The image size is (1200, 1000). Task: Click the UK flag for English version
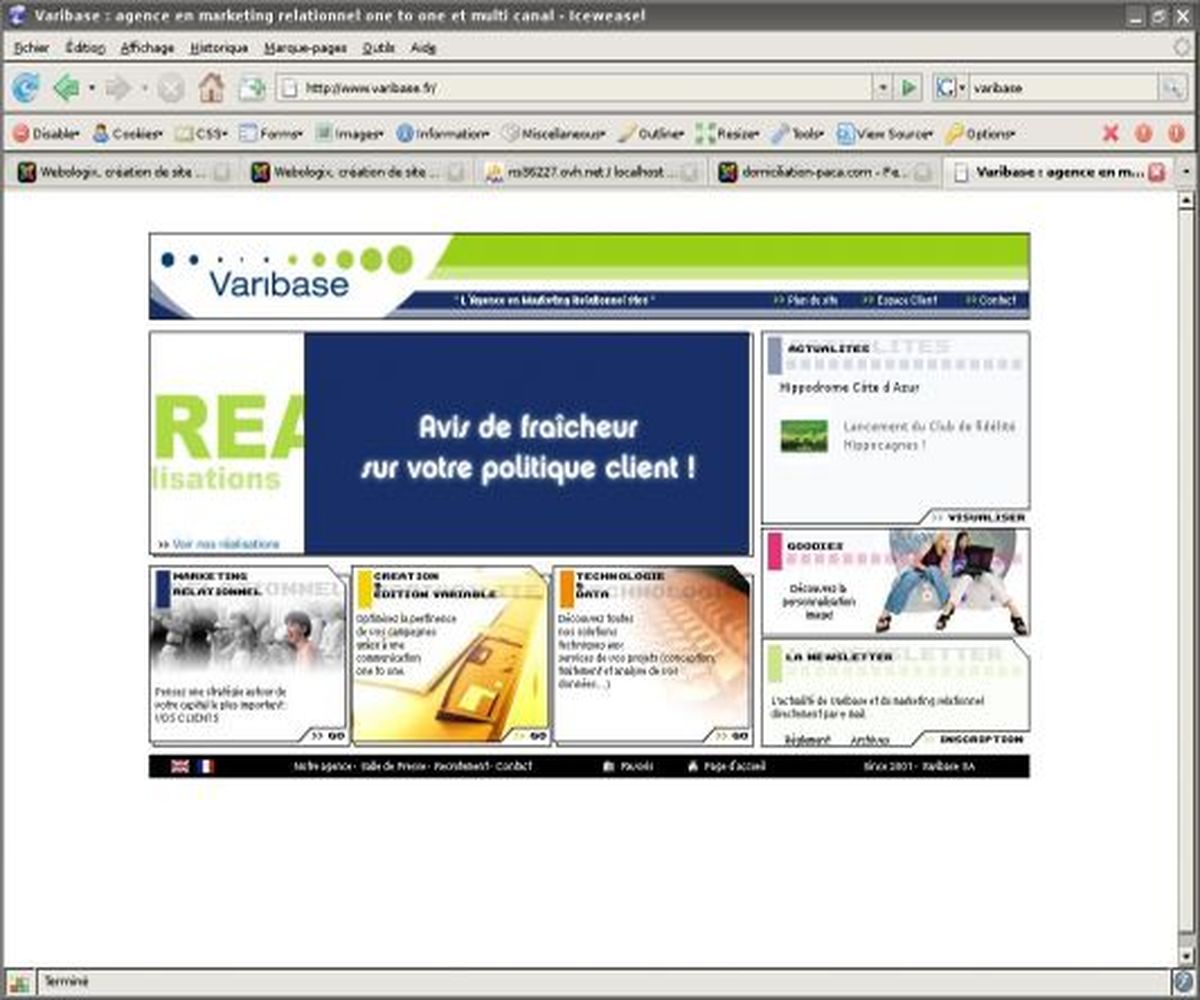point(180,766)
